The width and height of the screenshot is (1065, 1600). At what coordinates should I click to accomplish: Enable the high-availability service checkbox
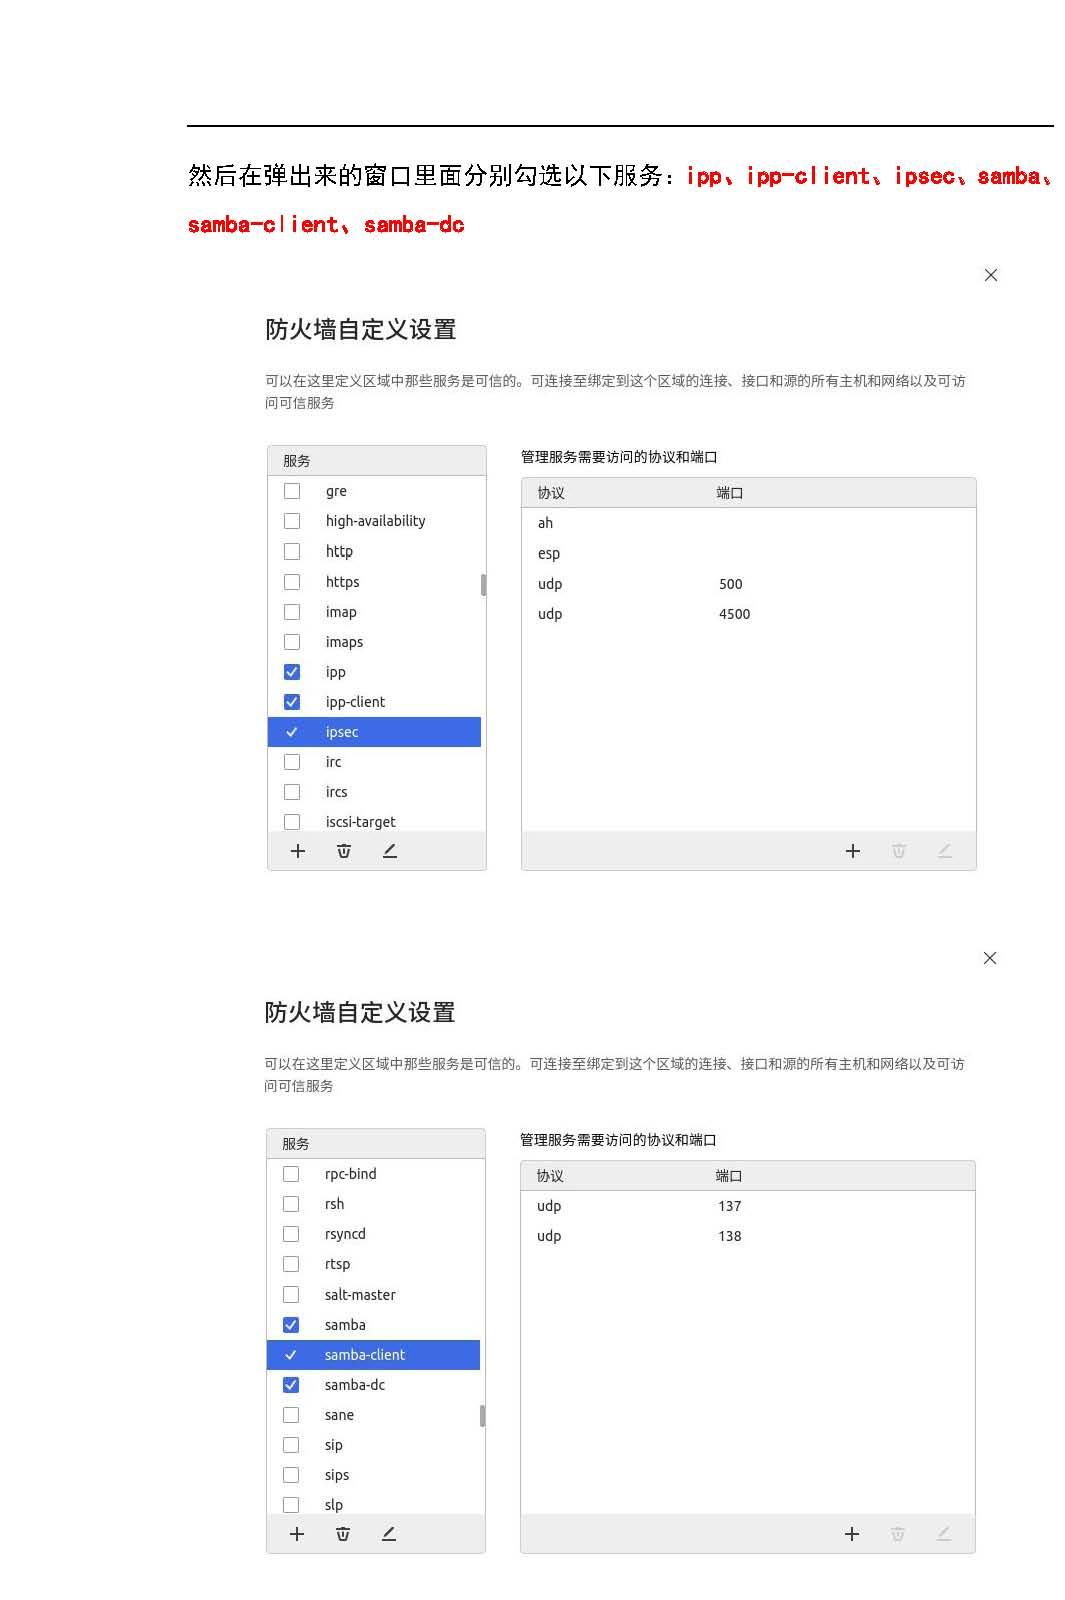click(292, 521)
